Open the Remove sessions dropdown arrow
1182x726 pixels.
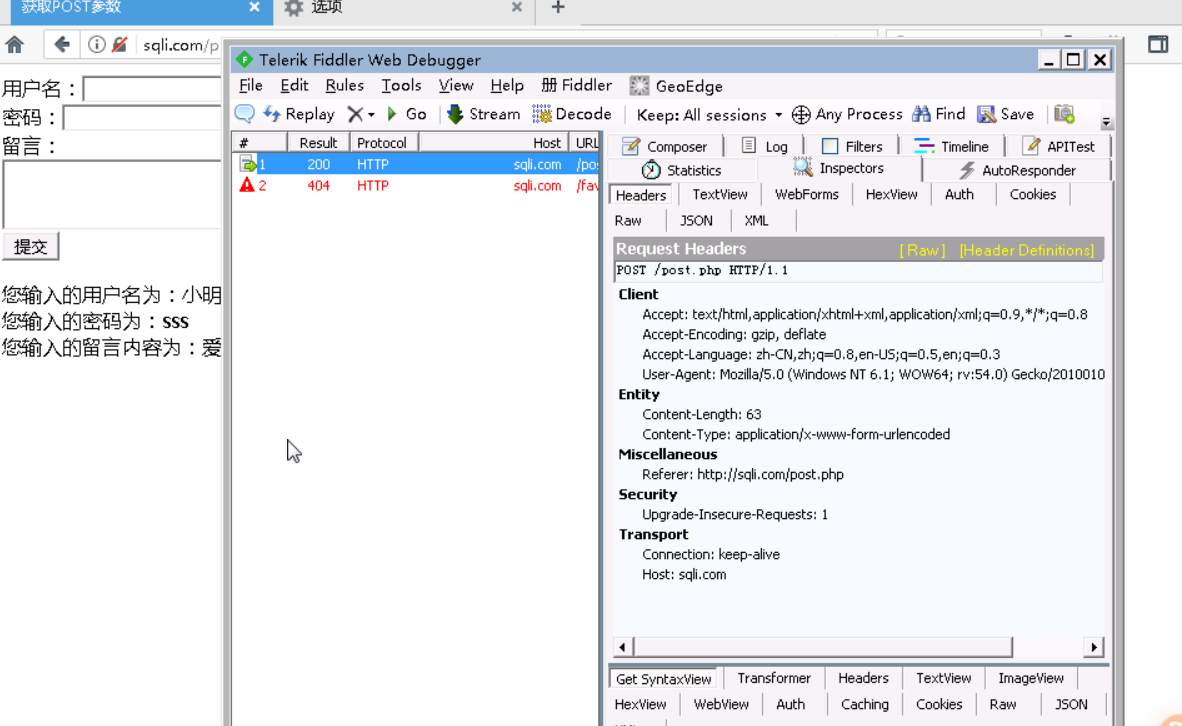pyautogui.click(x=371, y=115)
